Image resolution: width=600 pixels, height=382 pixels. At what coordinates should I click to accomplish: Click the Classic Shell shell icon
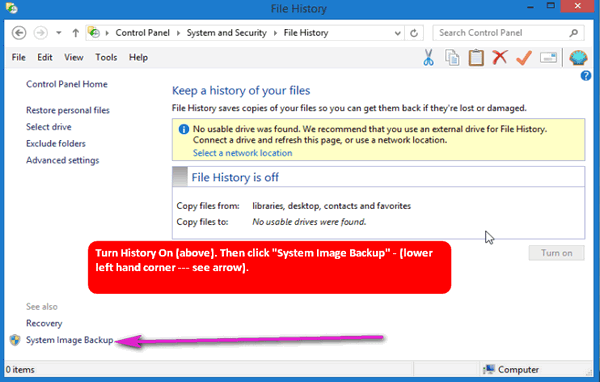578,57
